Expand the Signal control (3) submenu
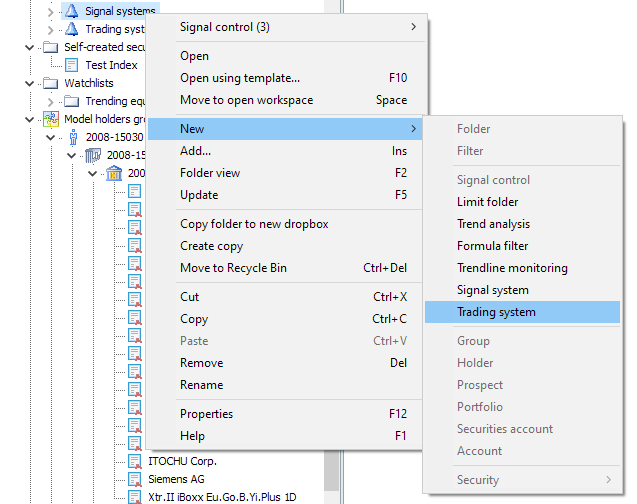637x504 pixels. 413,27
